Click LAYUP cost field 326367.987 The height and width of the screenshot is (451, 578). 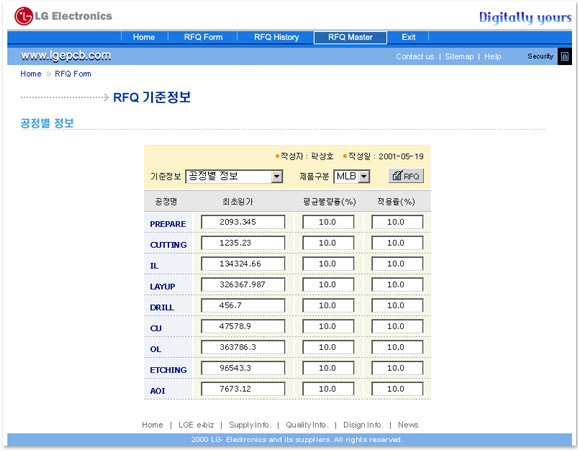click(243, 285)
